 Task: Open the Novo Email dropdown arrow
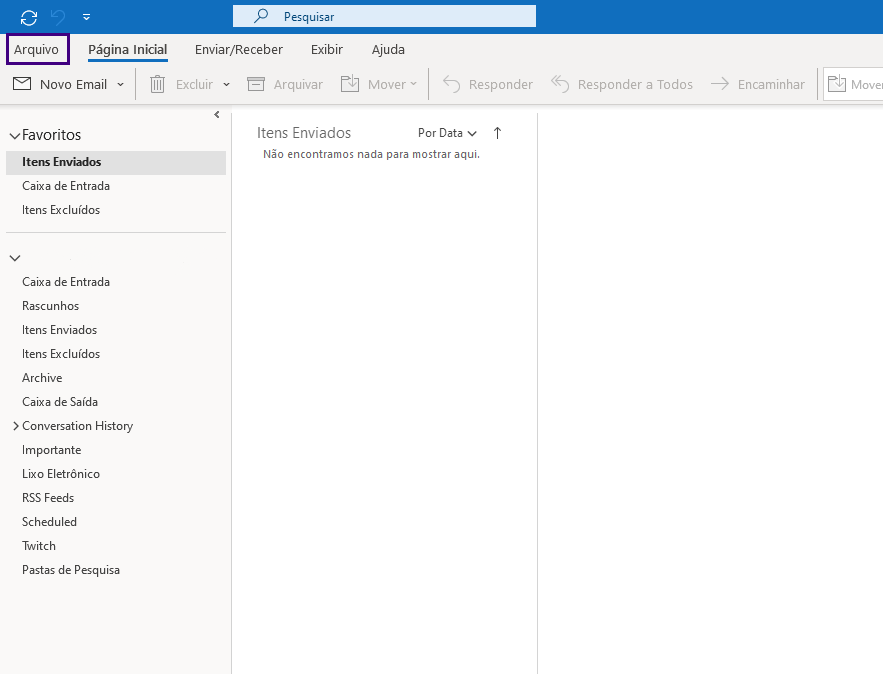click(x=120, y=84)
